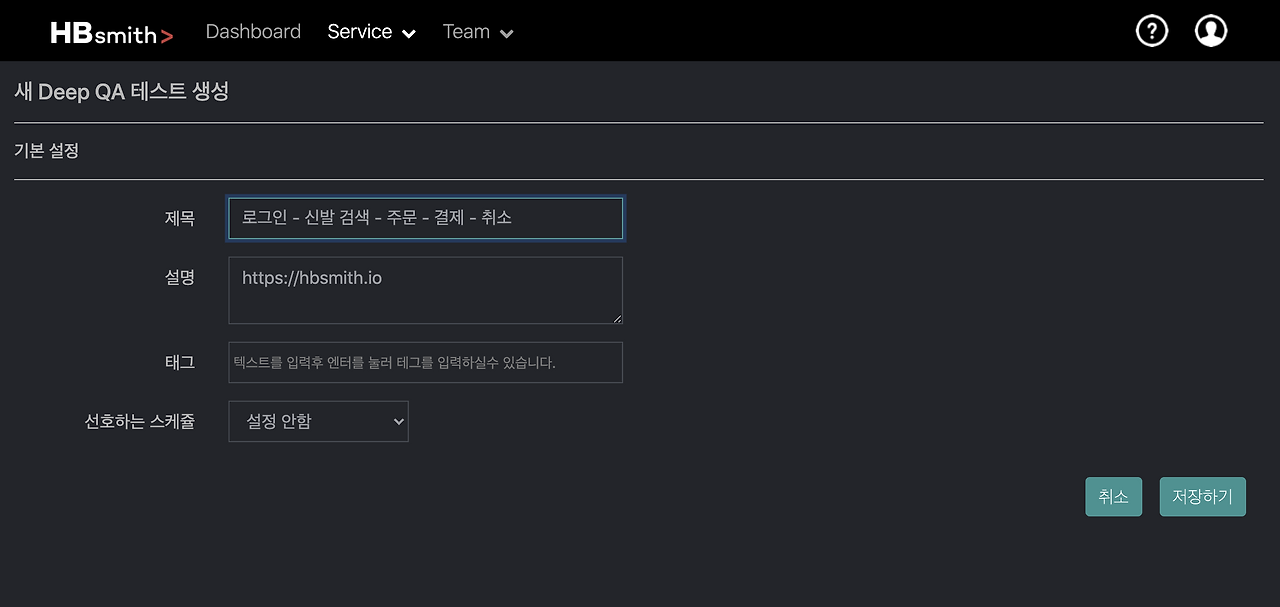The image size is (1280, 607).
Task: Cancel test creation with the 취소 button
Action: coord(1113,496)
